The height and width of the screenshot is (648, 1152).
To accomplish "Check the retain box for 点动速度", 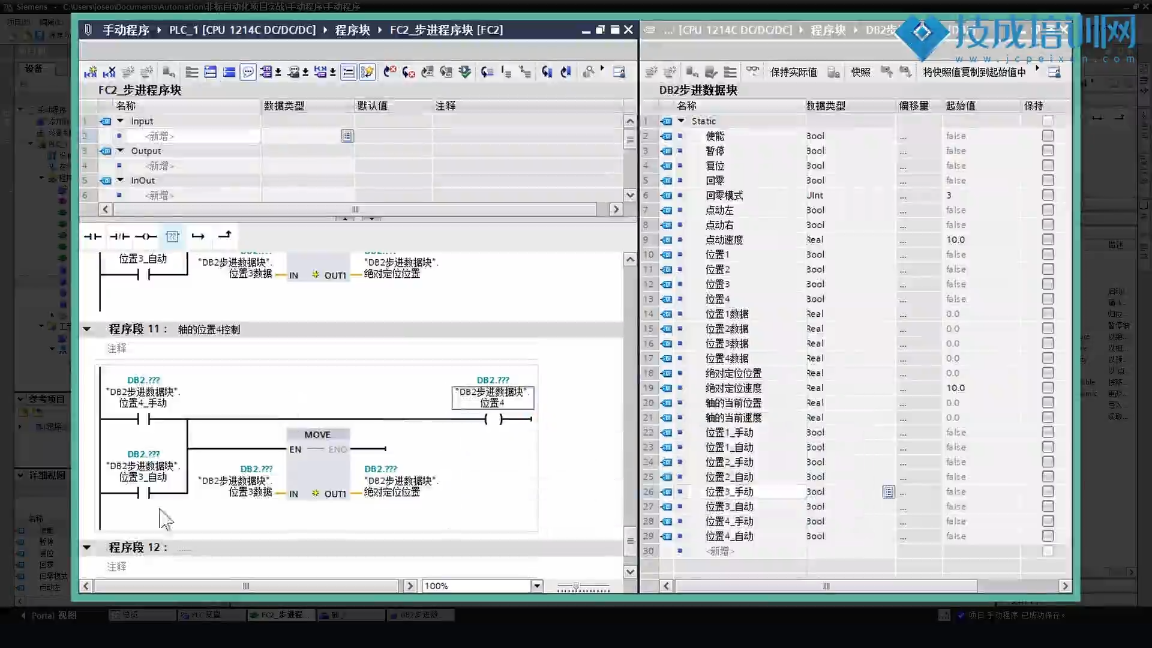I will pos(1048,240).
